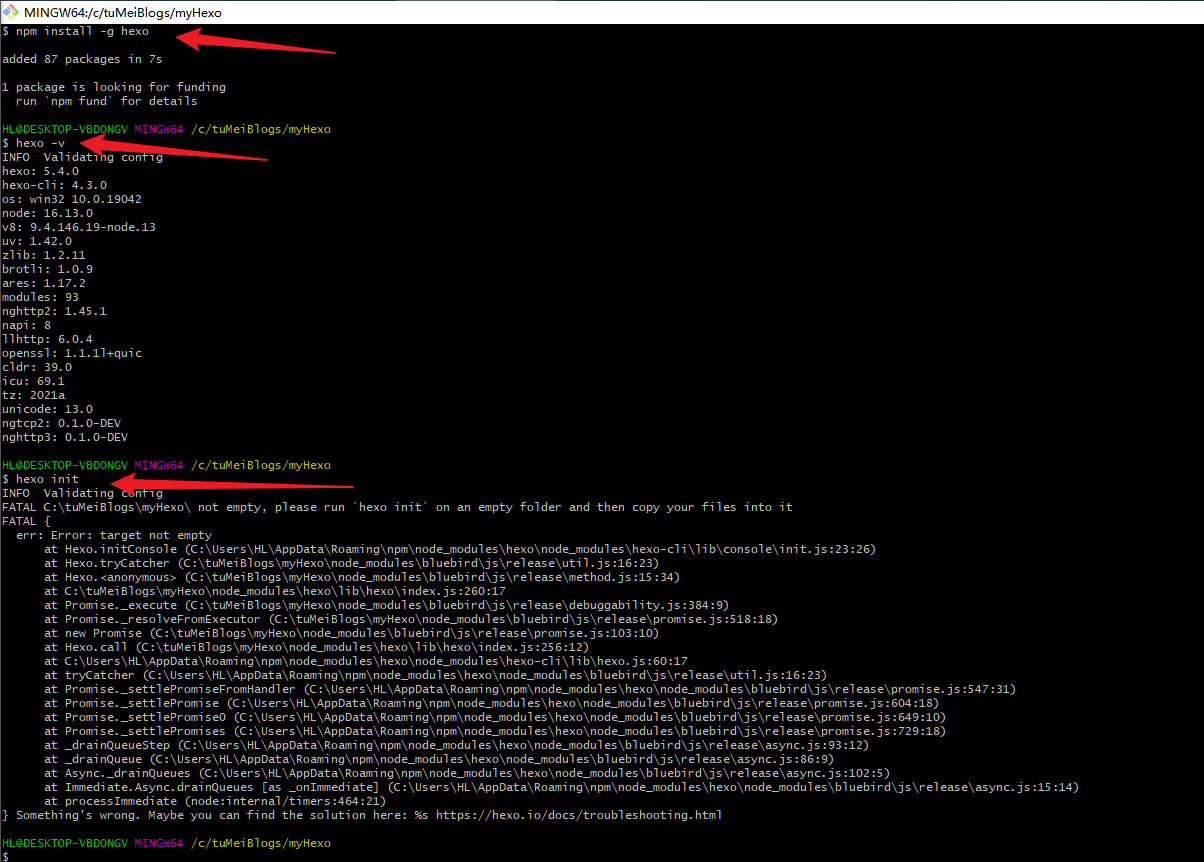
Task: Click the line 'napi: 8'
Action: (26, 325)
